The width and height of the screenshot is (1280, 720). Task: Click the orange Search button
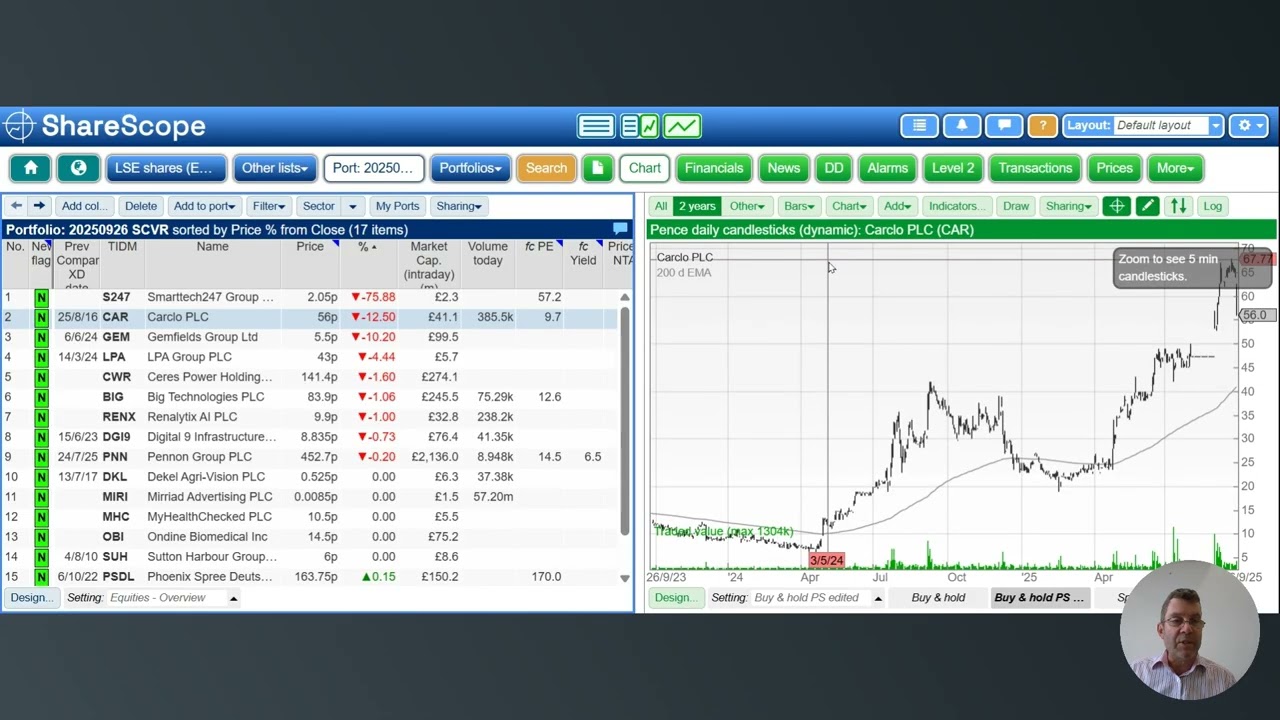[546, 168]
